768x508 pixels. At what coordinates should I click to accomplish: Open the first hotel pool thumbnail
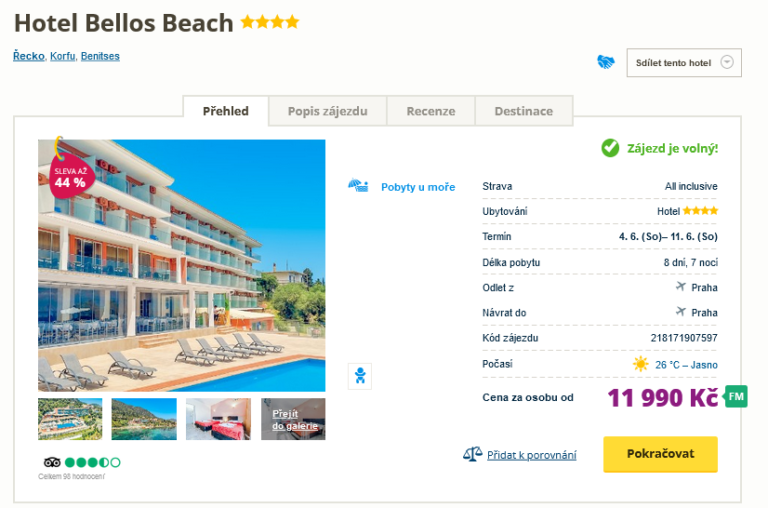pyautogui.click(x=70, y=419)
